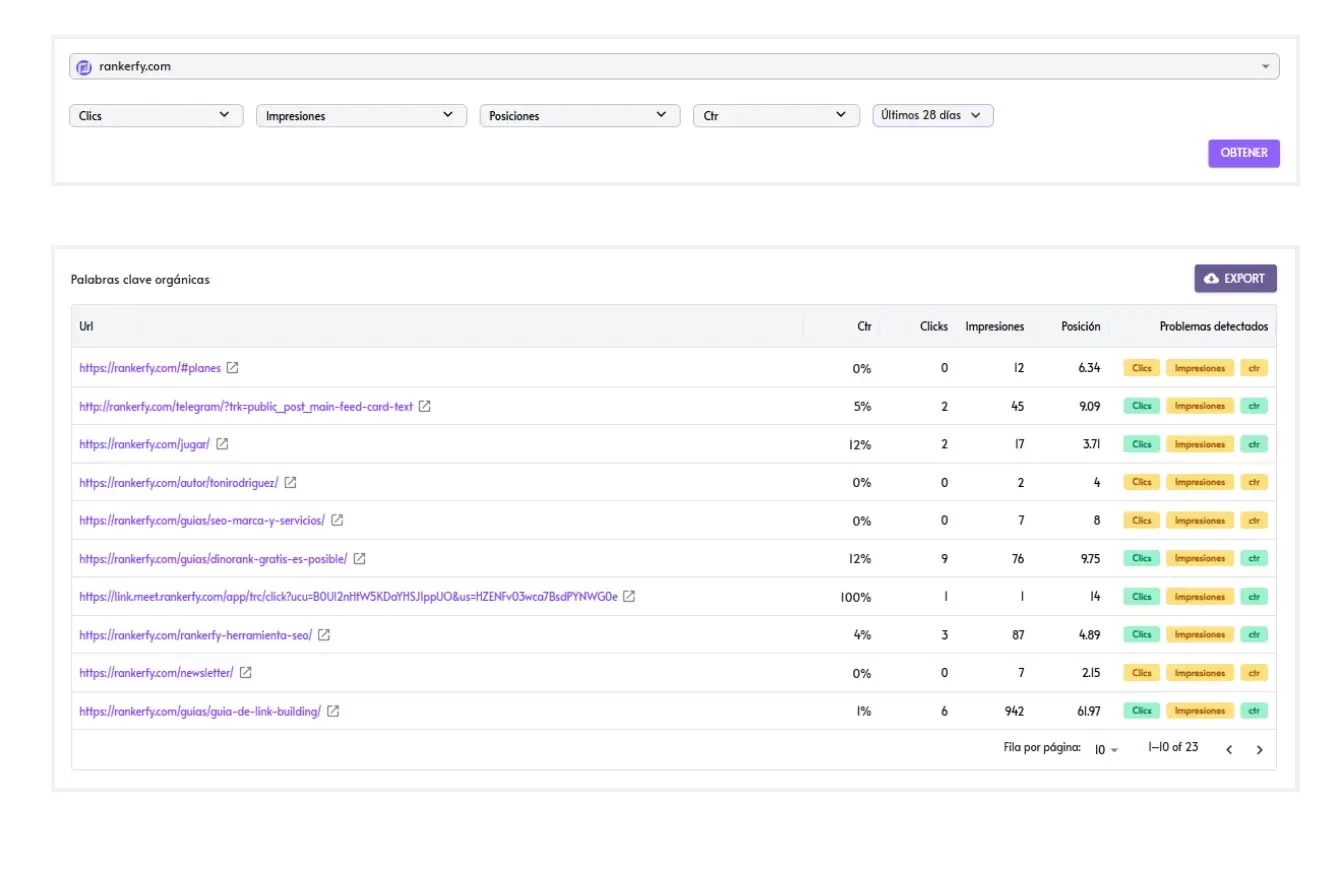Open the Clics filter dropdown
Image resolution: width=1340 pixels, height=870 pixels.
coord(156,116)
